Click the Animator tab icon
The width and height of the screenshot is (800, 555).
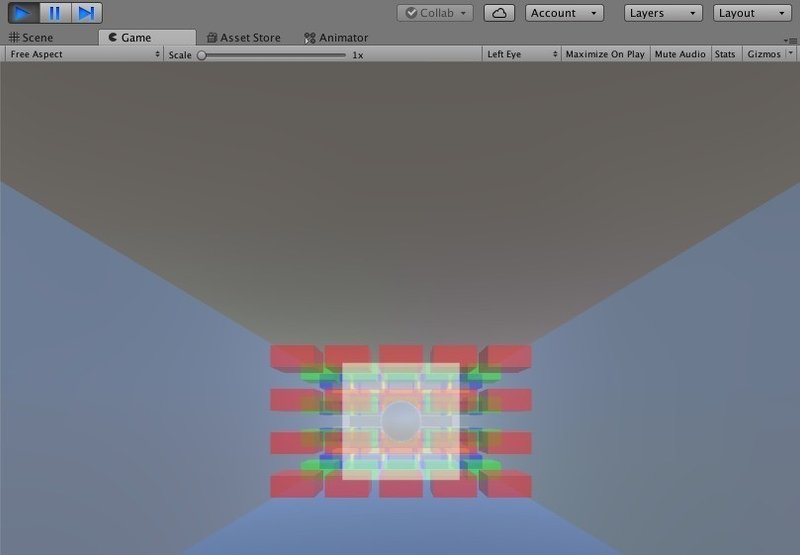click(x=310, y=38)
